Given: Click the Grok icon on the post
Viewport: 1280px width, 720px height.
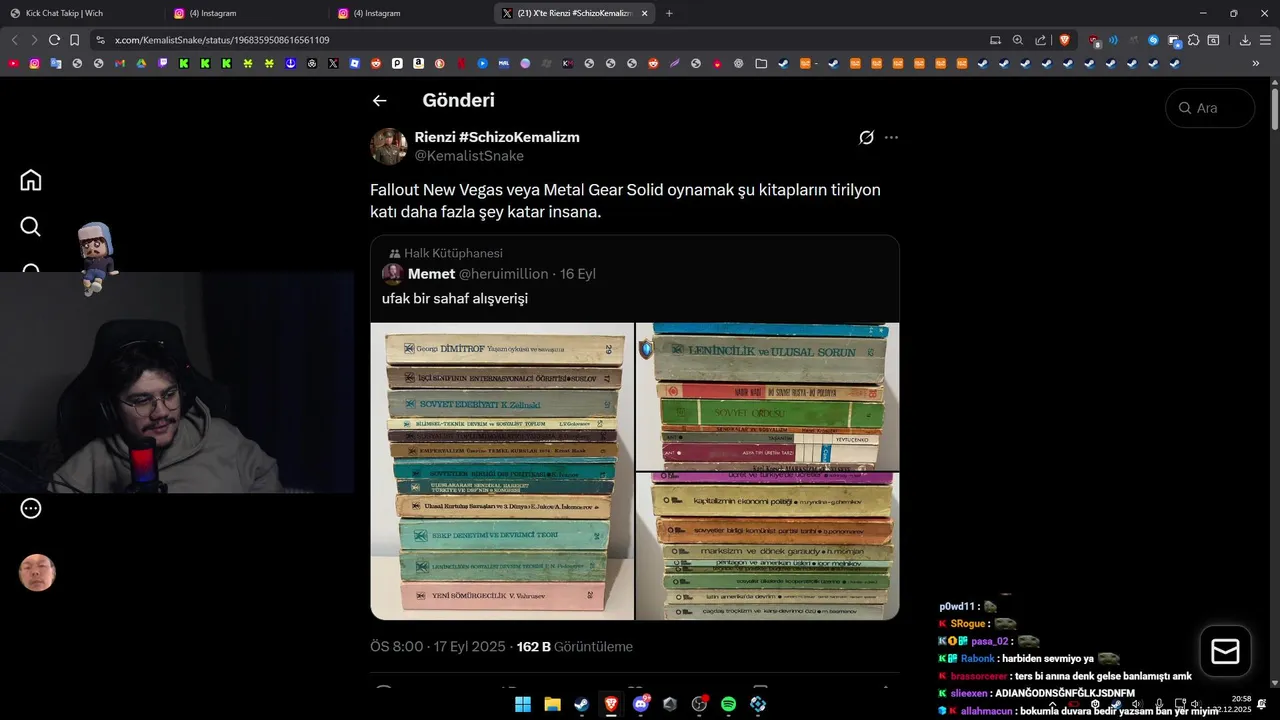Looking at the screenshot, I should [x=867, y=137].
